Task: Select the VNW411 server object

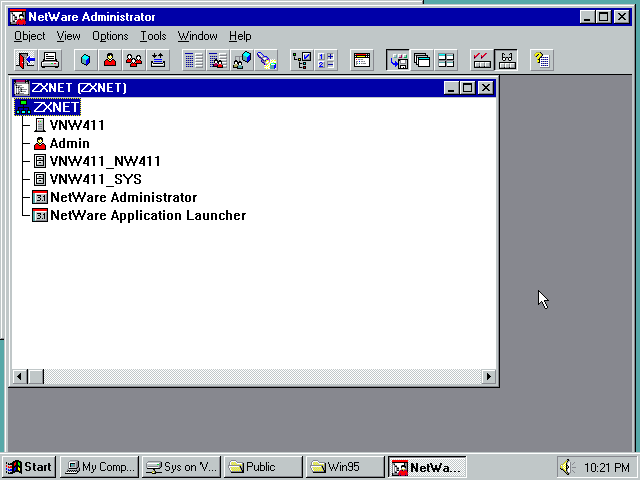Action: (x=77, y=125)
